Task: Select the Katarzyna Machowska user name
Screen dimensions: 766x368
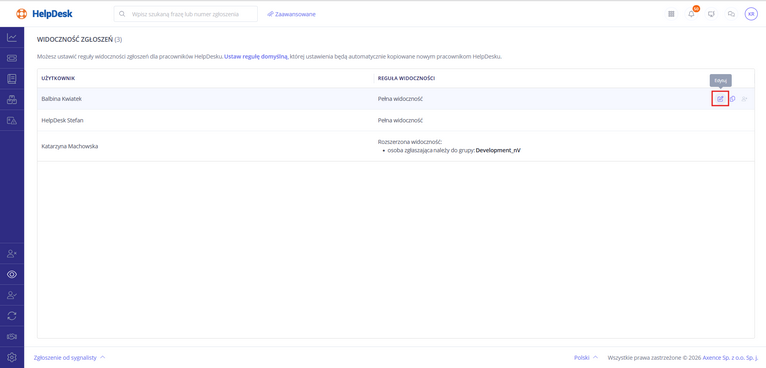Action: pos(70,146)
